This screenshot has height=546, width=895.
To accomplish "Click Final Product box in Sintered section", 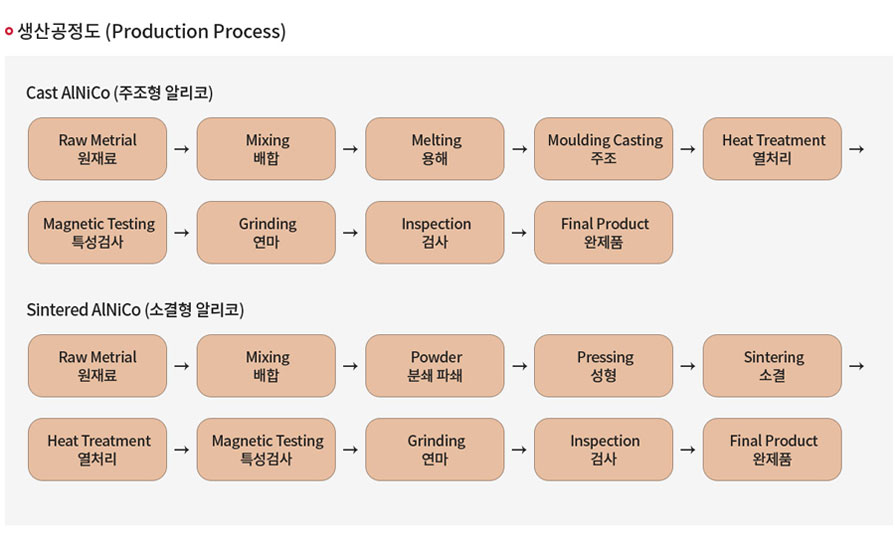I will pyautogui.click(x=772, y=449).
